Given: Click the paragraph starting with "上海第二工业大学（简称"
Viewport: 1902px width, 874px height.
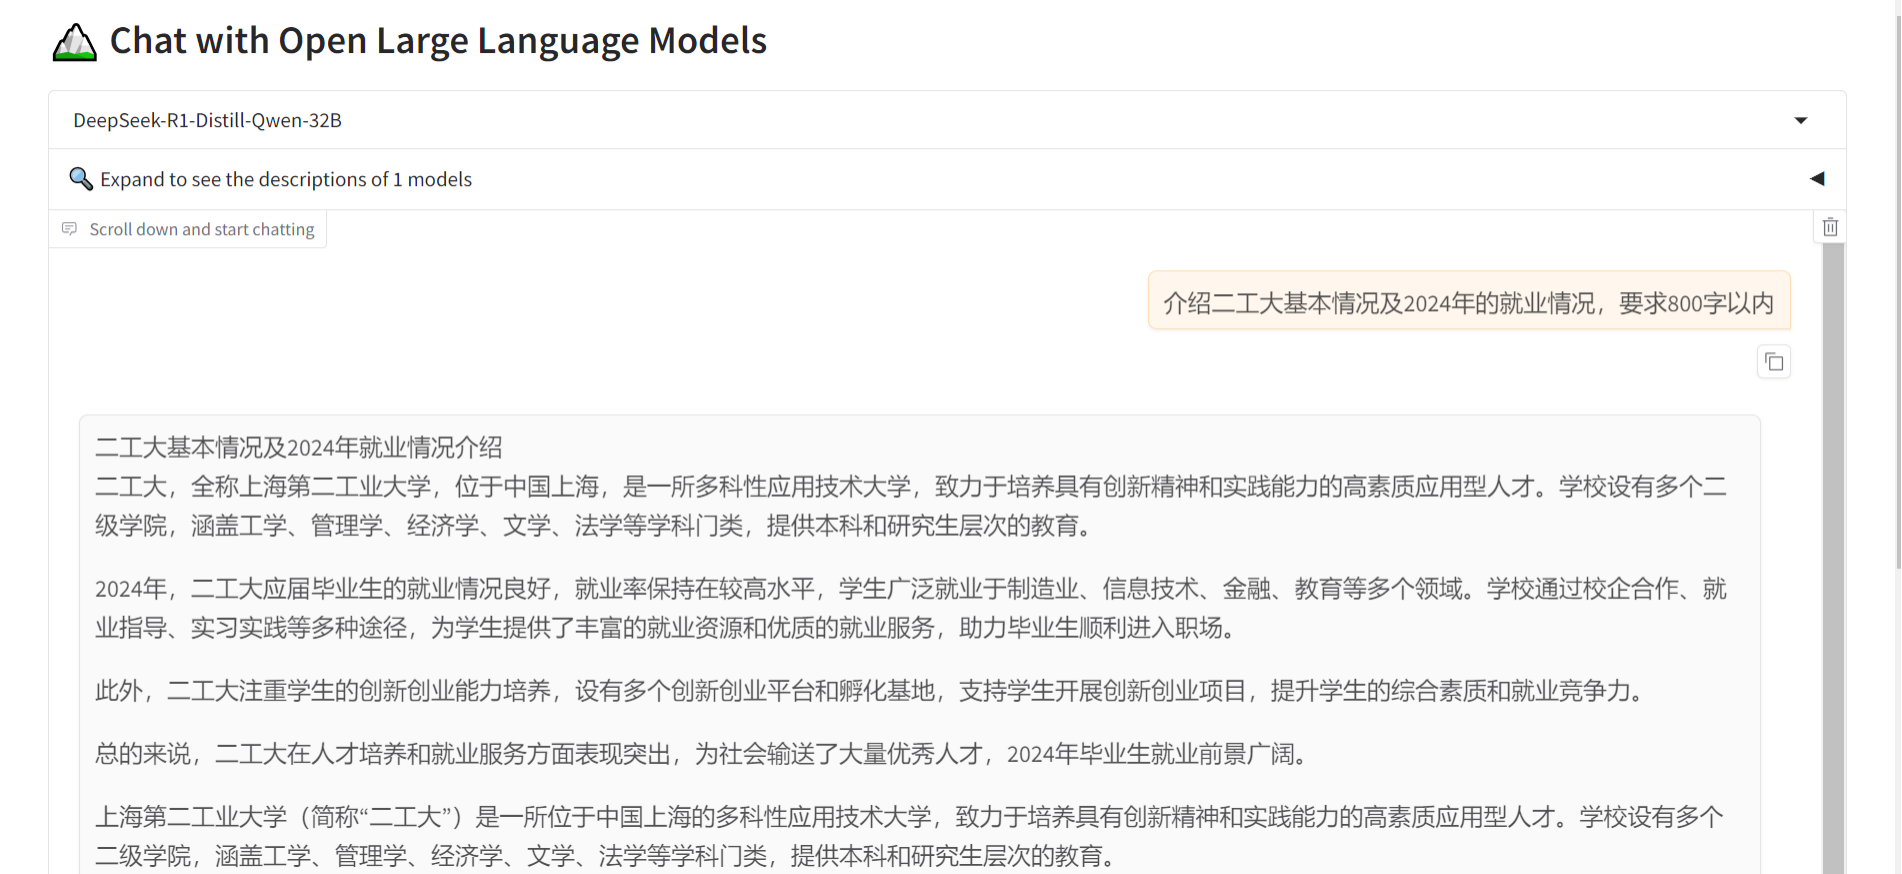Looking at the screenshot, I should pyautogui.click(x=910, y=836).
